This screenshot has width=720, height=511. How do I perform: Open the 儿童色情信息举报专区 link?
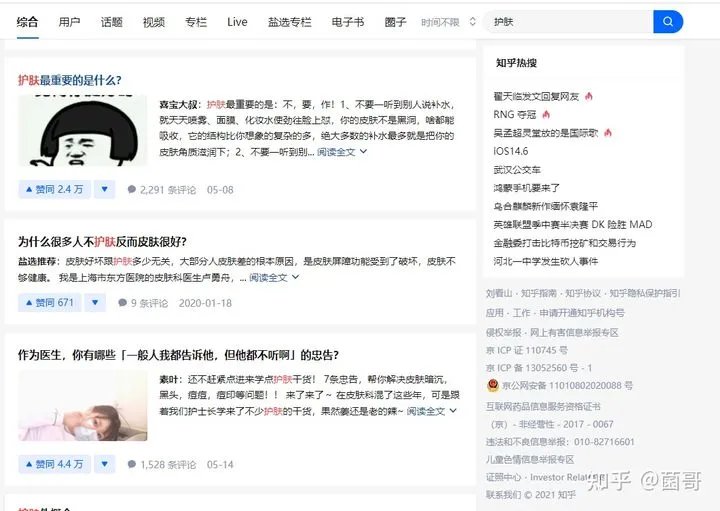(x=530, y=460)
